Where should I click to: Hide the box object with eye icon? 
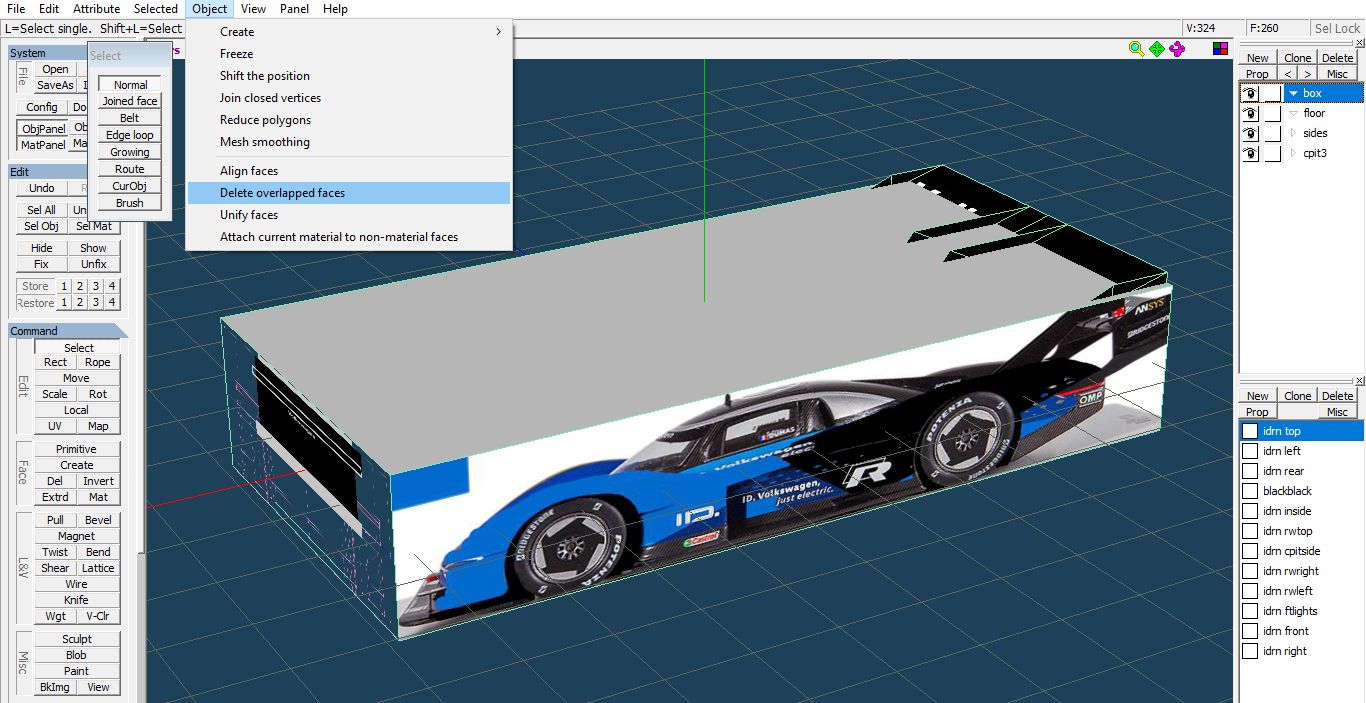pos(1250,93)
